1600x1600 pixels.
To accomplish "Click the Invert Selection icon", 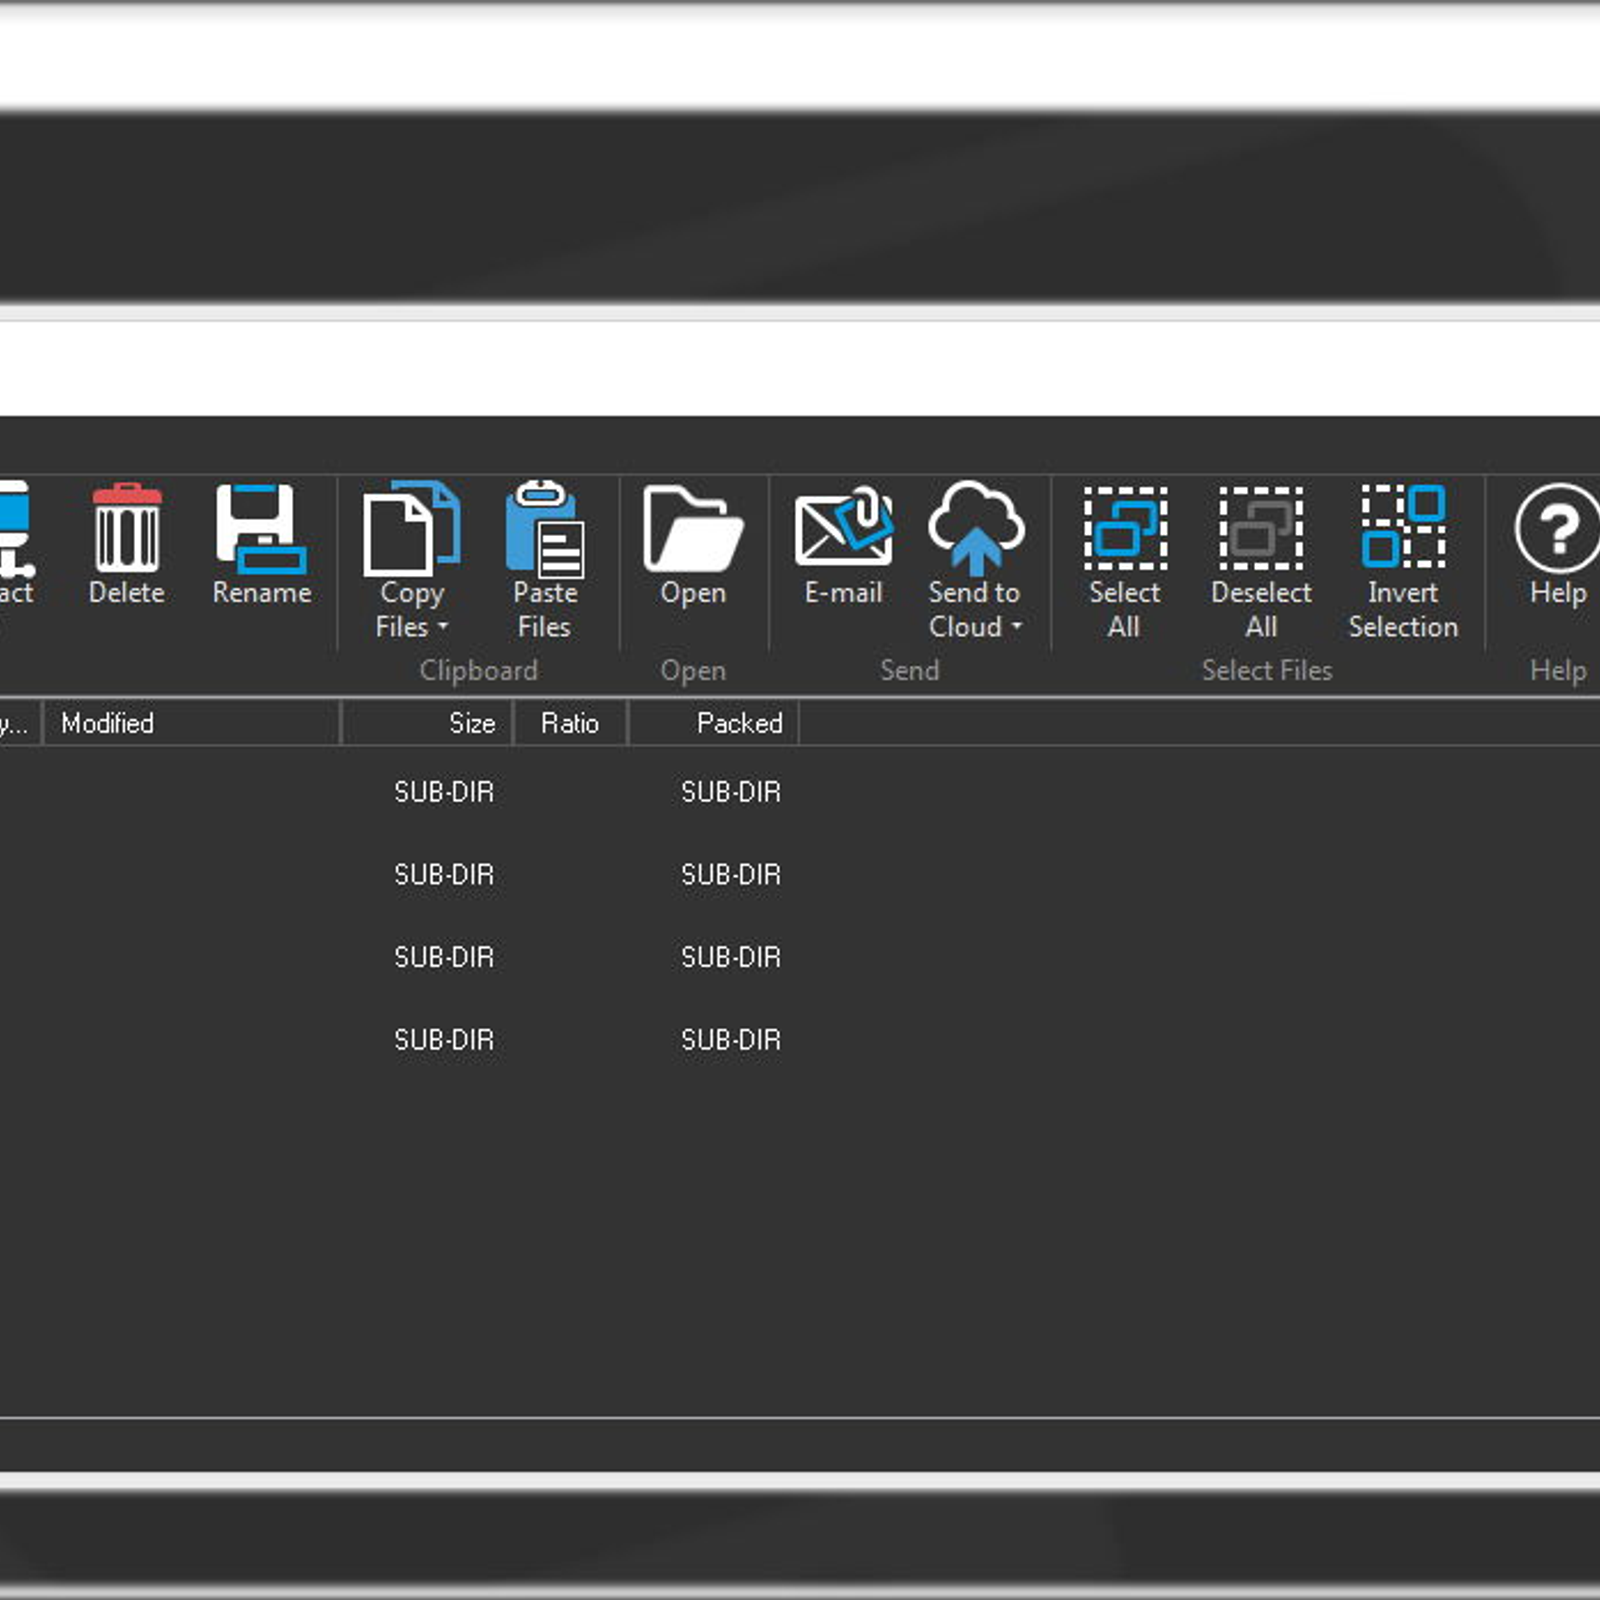I will (x=1403, y=526).
